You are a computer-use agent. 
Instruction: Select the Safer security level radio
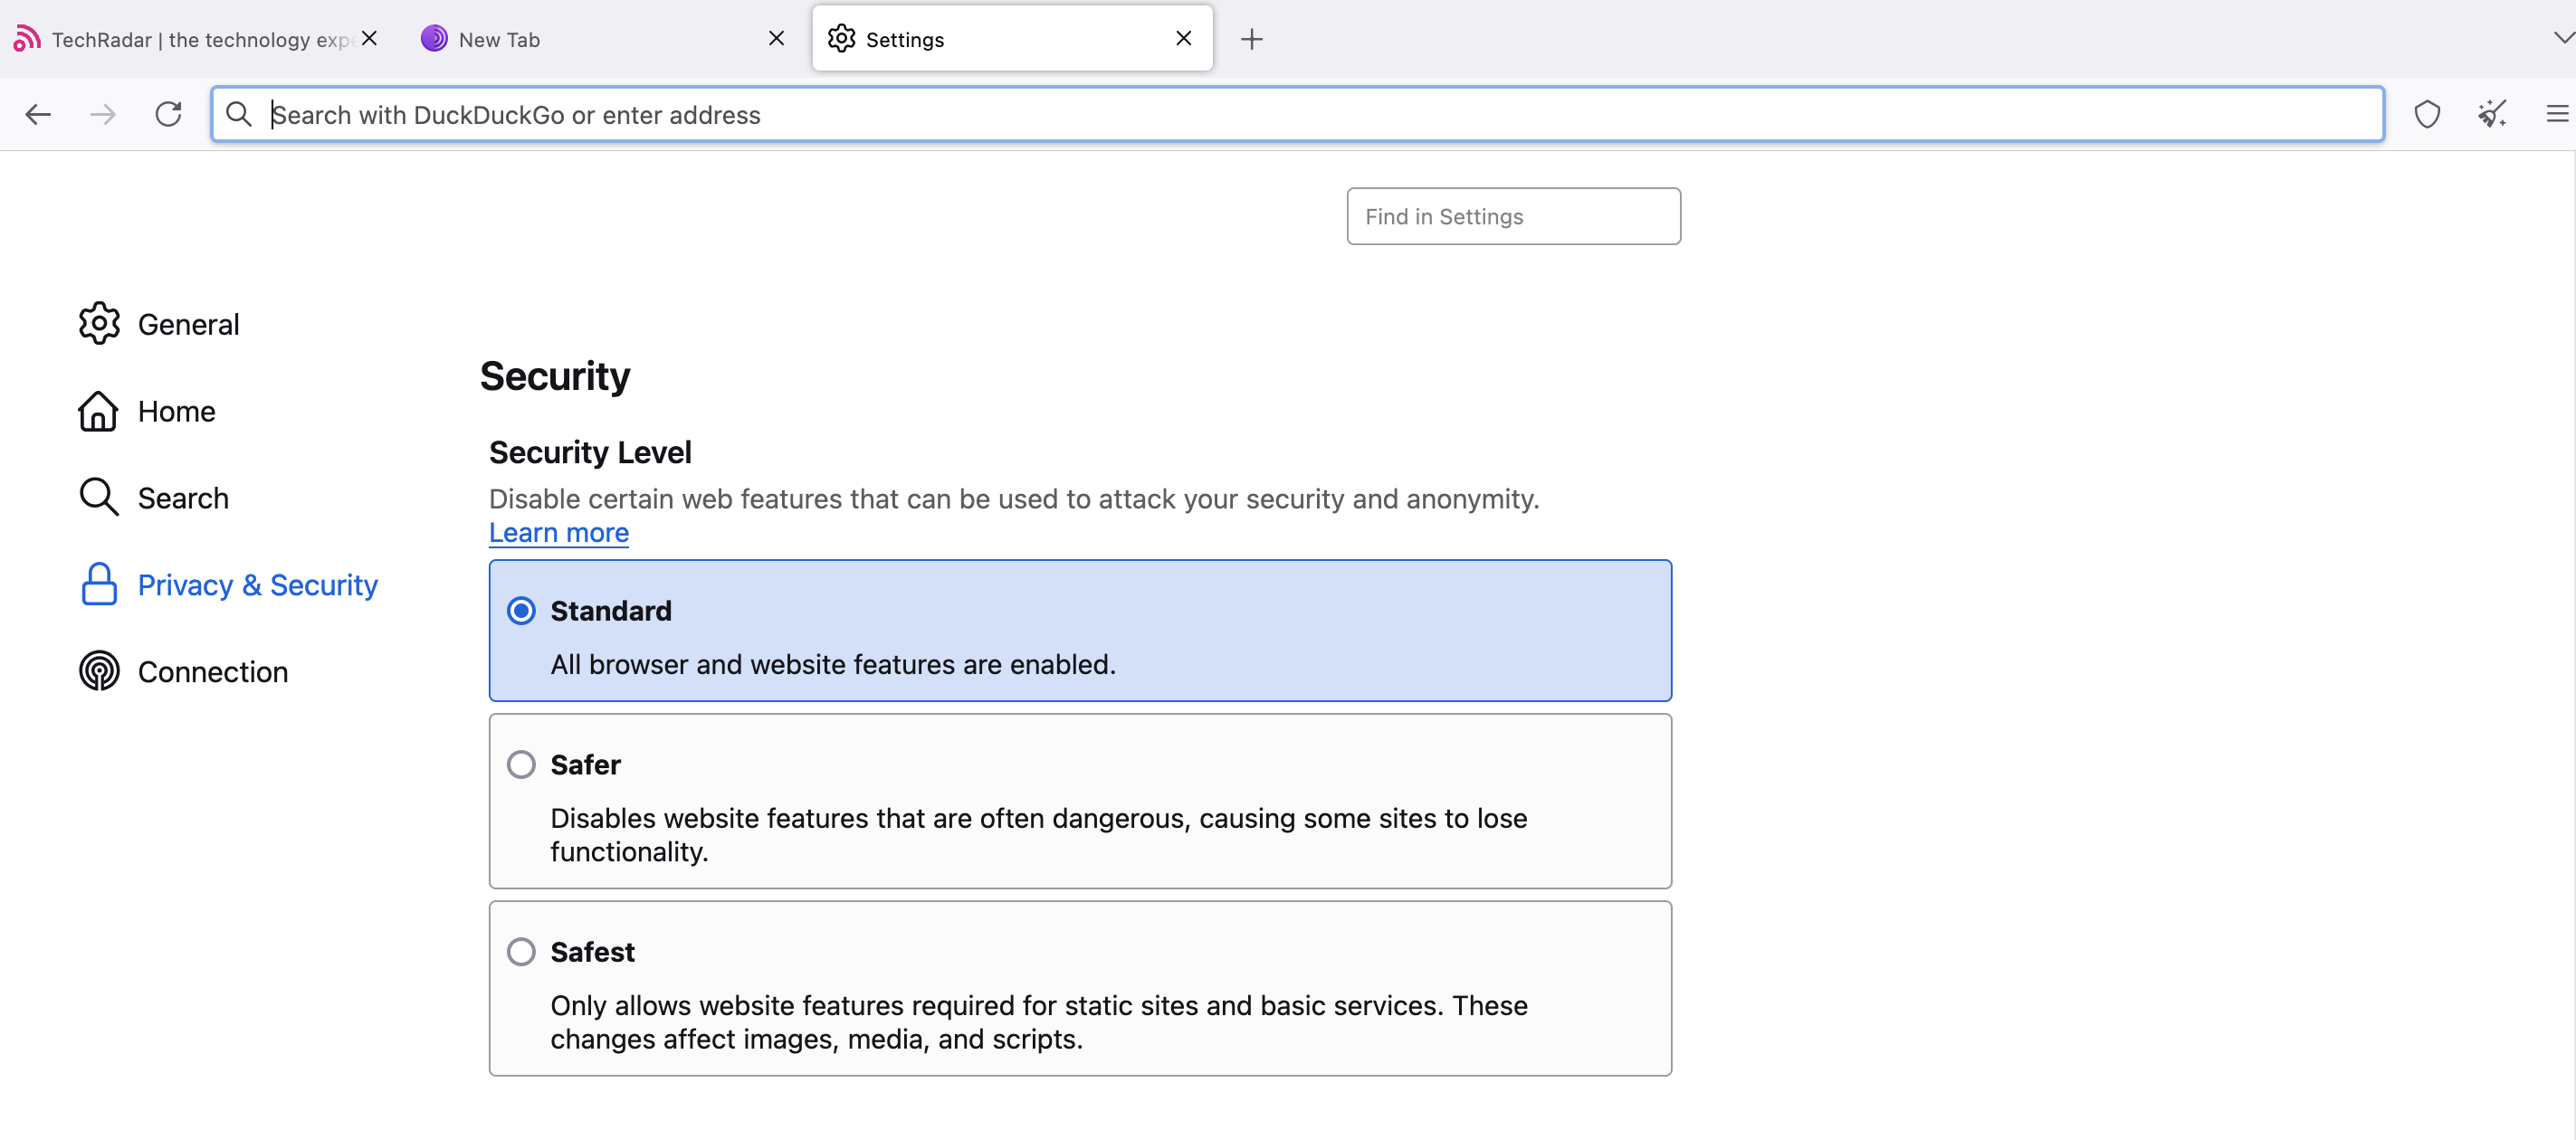tap(521, 764)
